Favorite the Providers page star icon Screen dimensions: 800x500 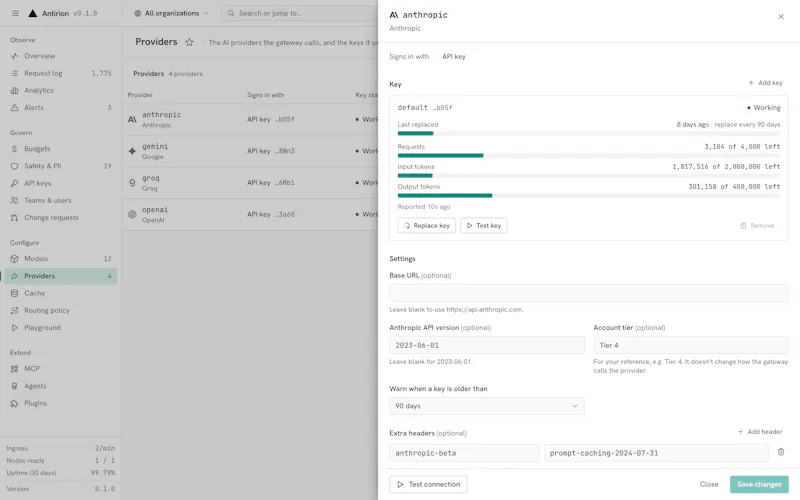pos(189,42)
